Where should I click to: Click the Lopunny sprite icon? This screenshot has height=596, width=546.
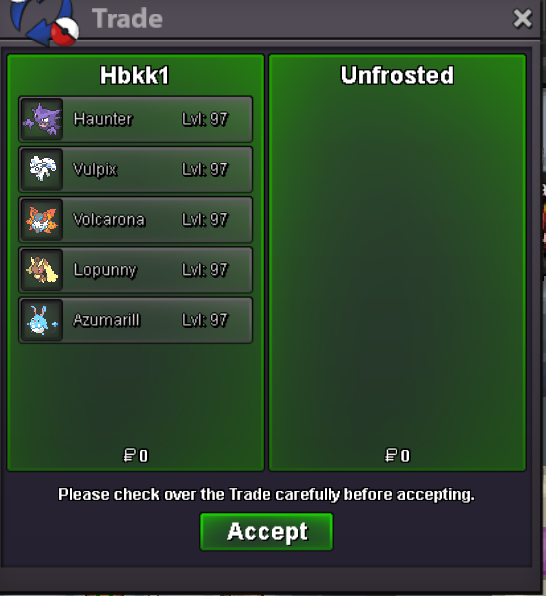(x=42, y=270)
